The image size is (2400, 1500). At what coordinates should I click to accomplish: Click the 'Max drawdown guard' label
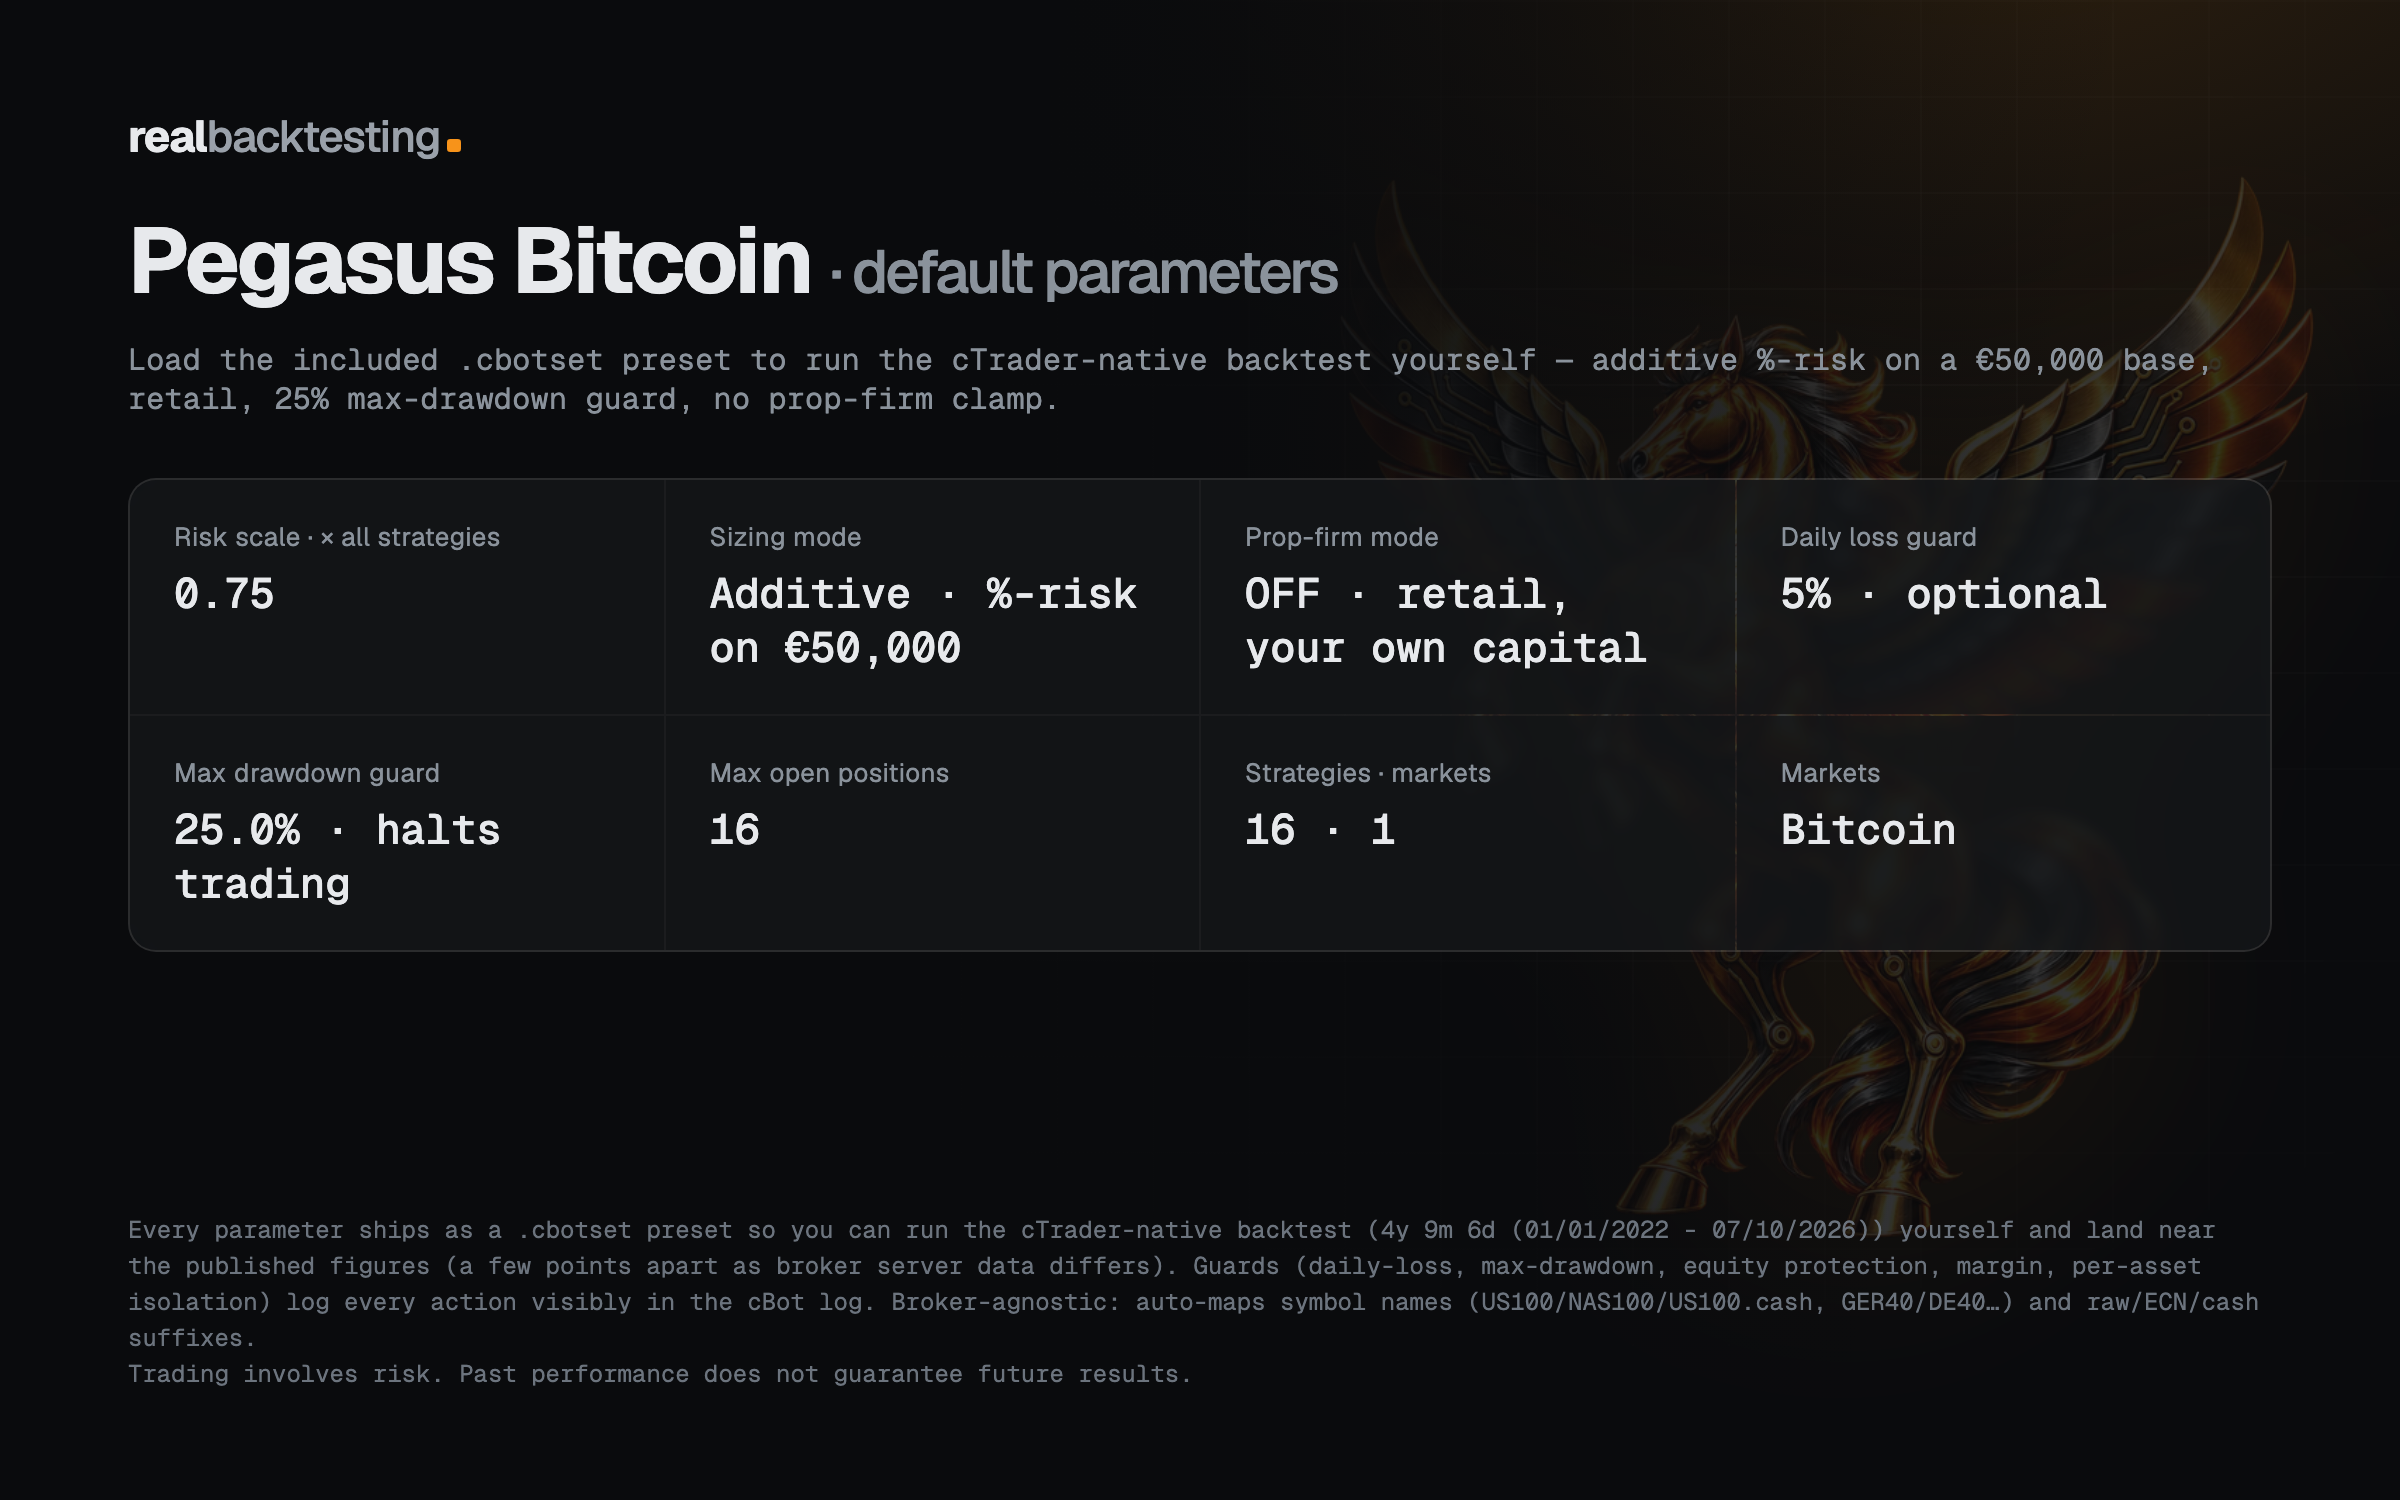pyautogui.click(x=307, y=773)
